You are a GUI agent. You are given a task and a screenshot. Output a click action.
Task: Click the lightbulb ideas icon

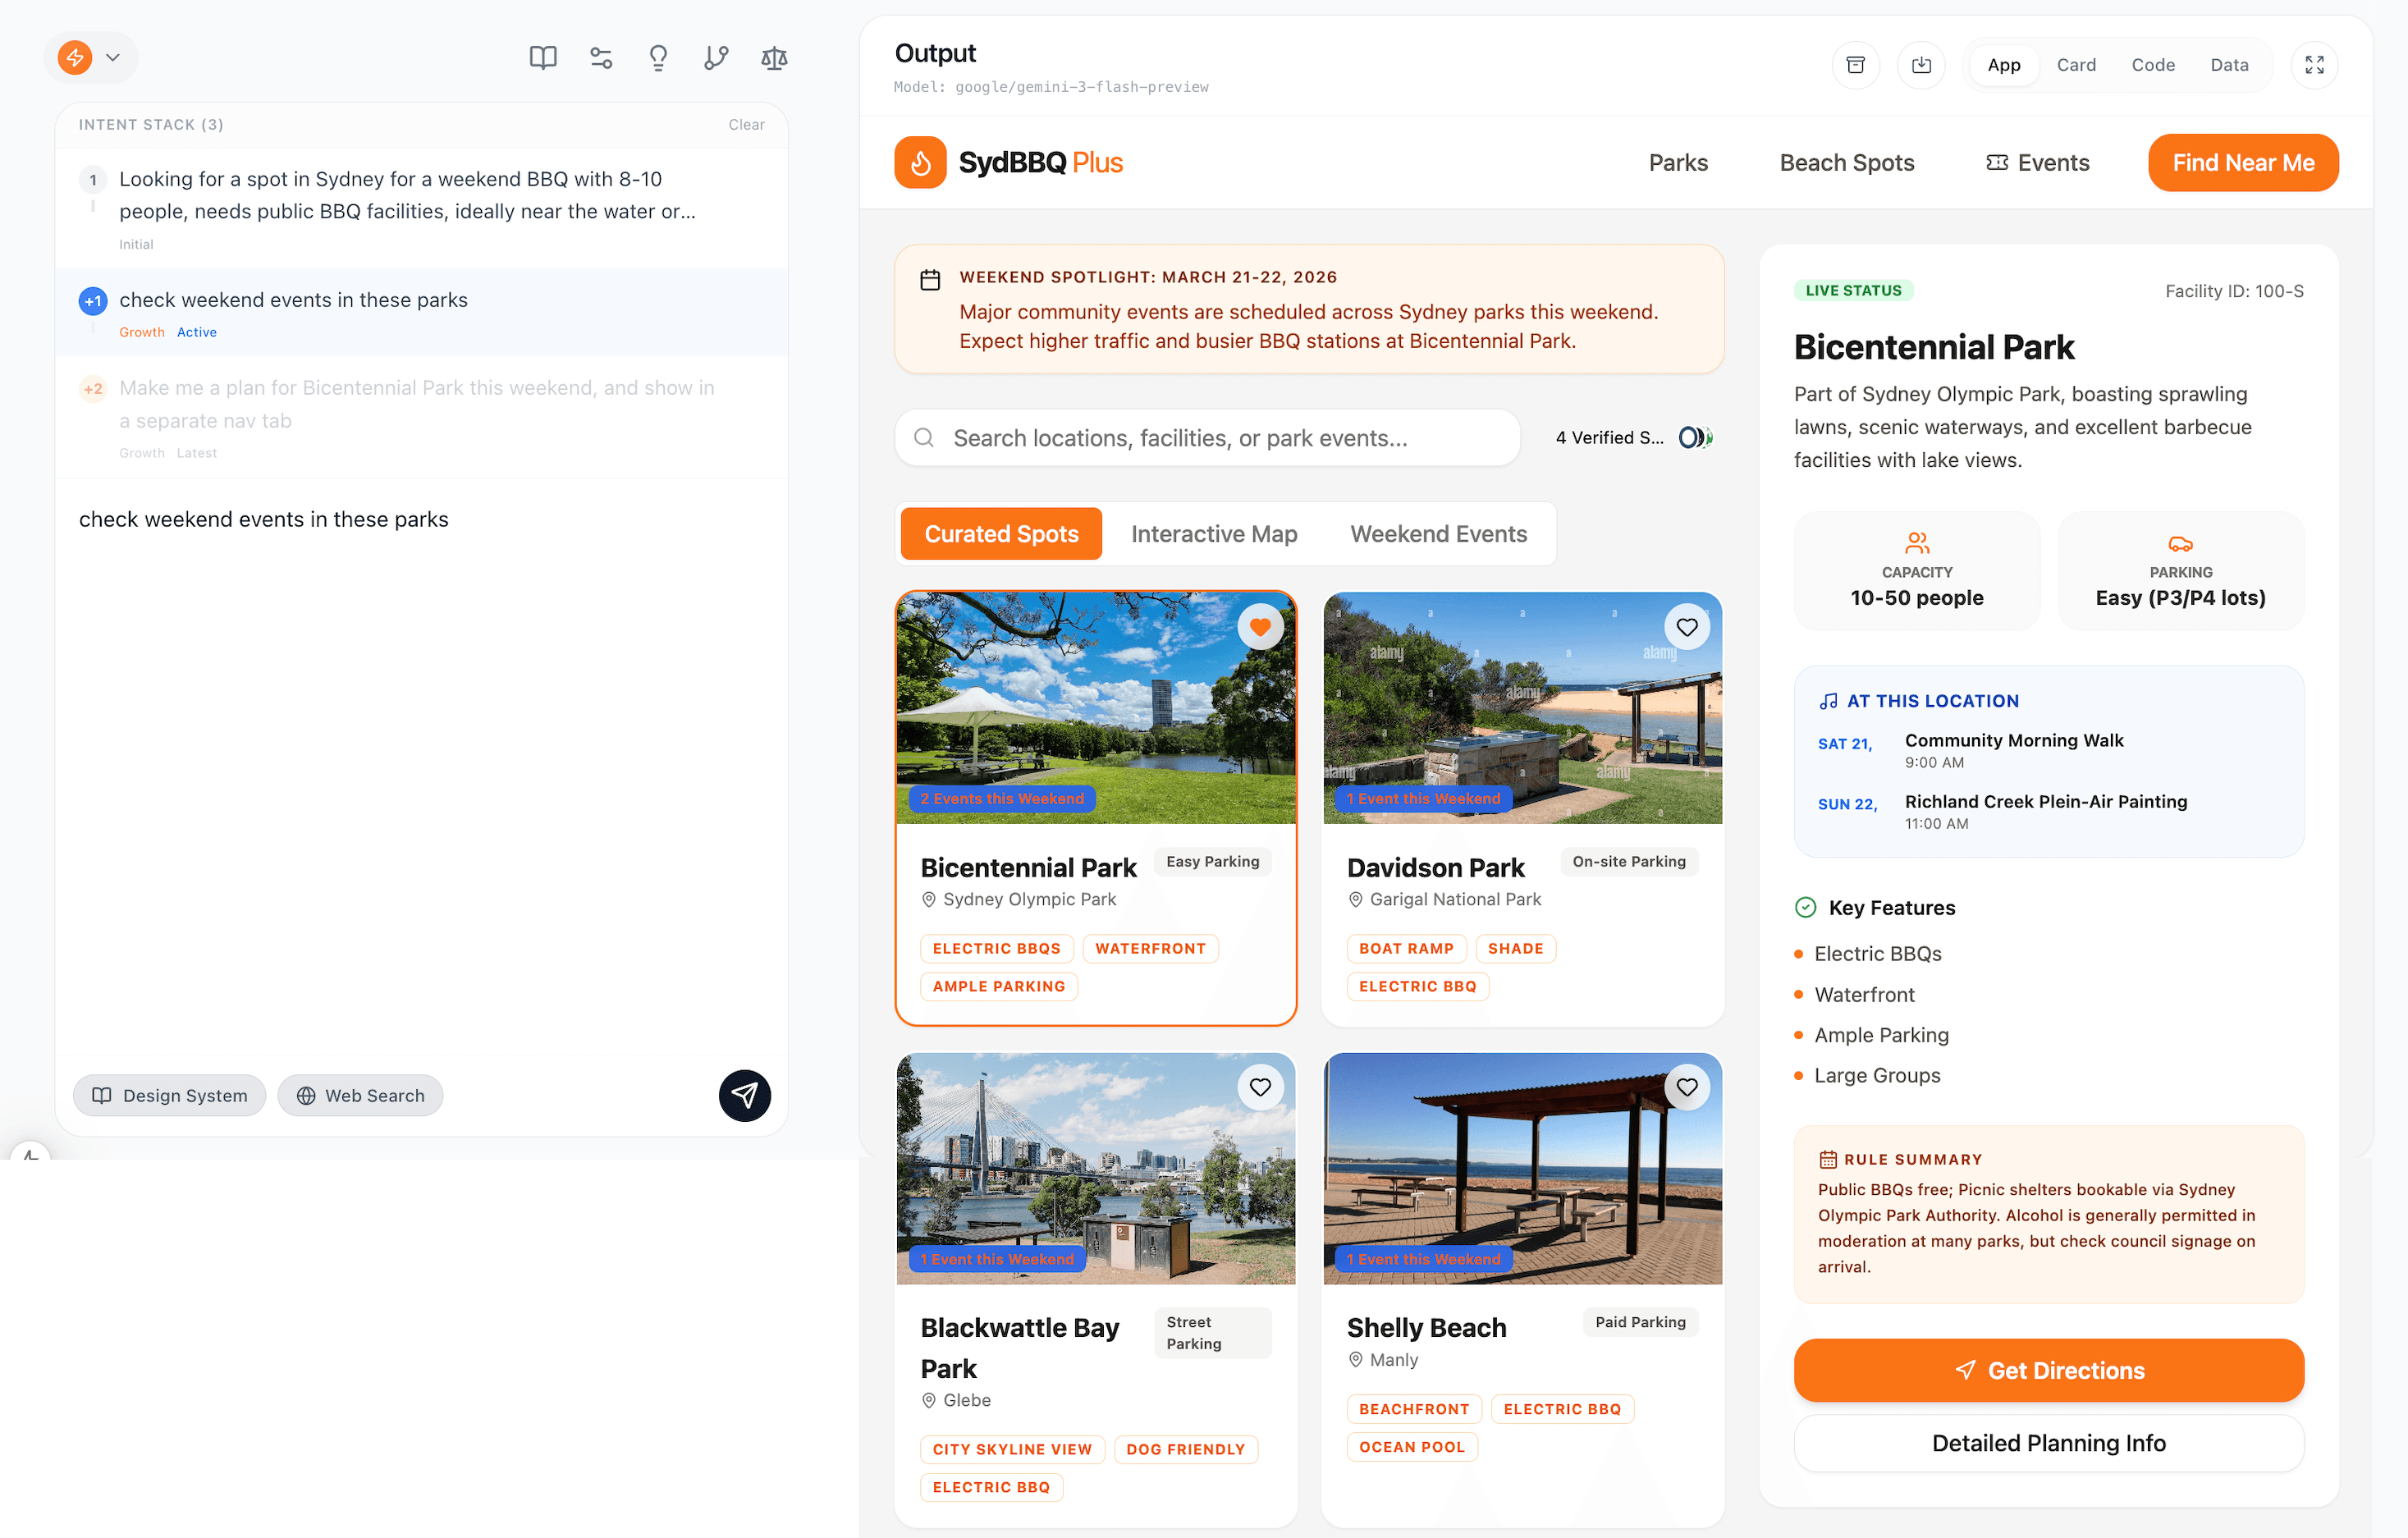pyautogui.click(x=658, y=58)
